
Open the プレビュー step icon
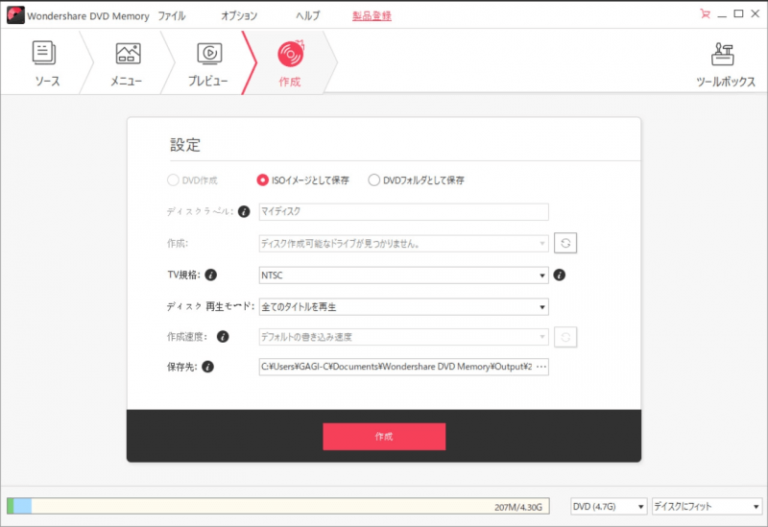208,54
